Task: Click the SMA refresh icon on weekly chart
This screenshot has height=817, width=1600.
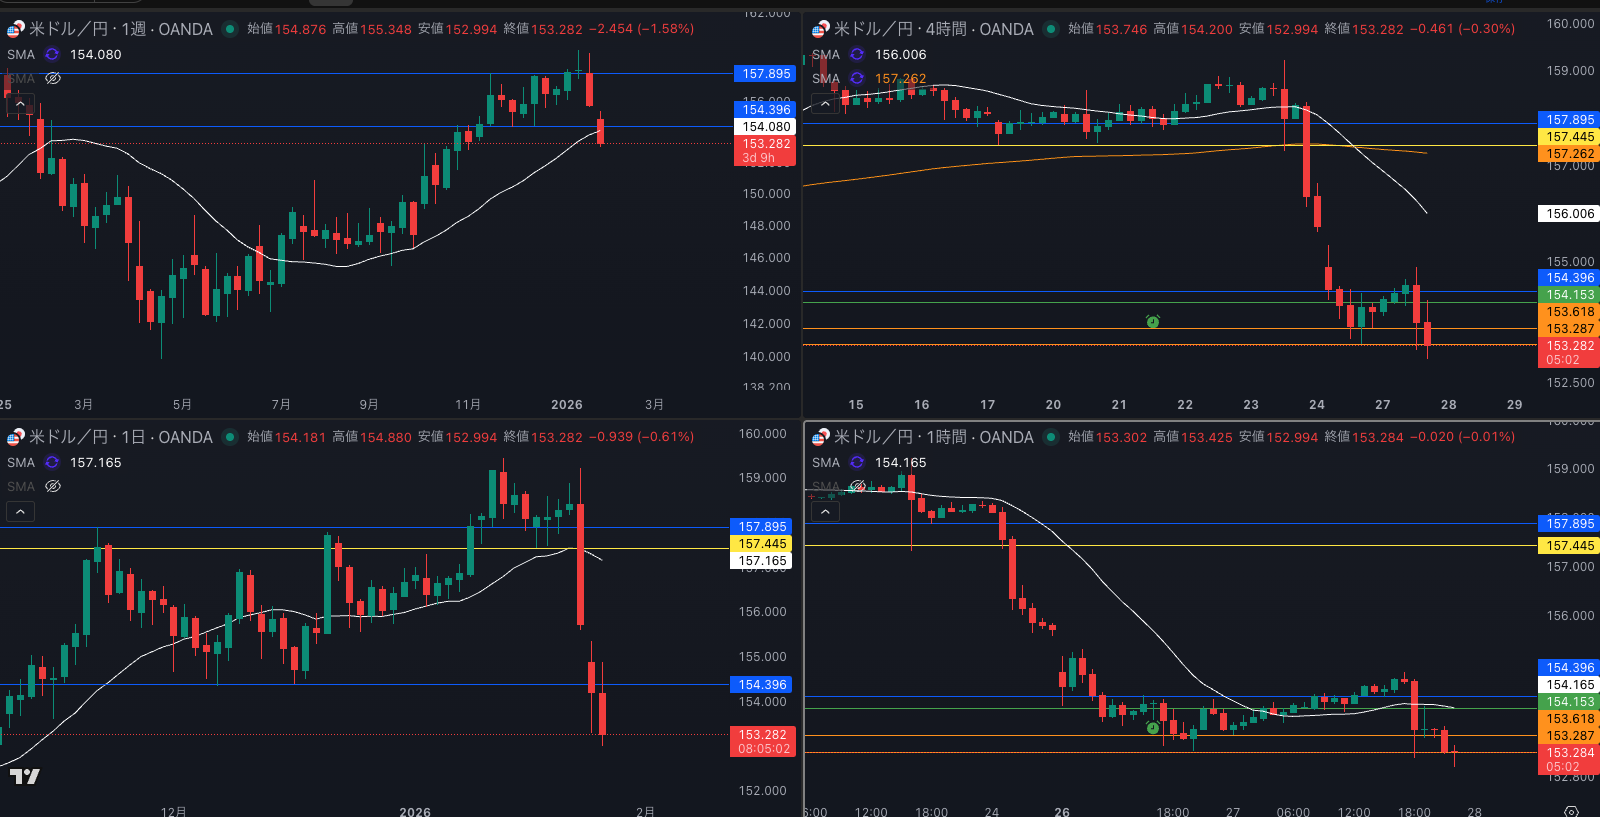Action: pos(52,55)
